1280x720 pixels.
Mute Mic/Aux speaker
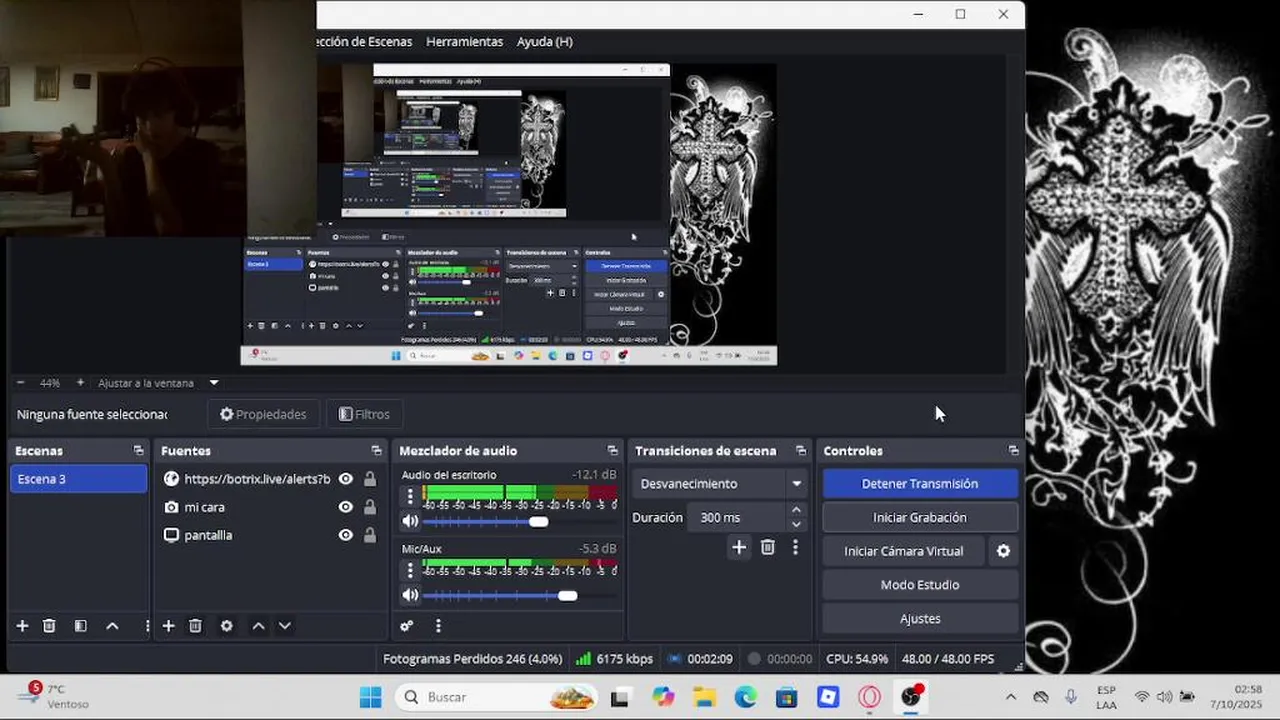[x=410, y=595]
